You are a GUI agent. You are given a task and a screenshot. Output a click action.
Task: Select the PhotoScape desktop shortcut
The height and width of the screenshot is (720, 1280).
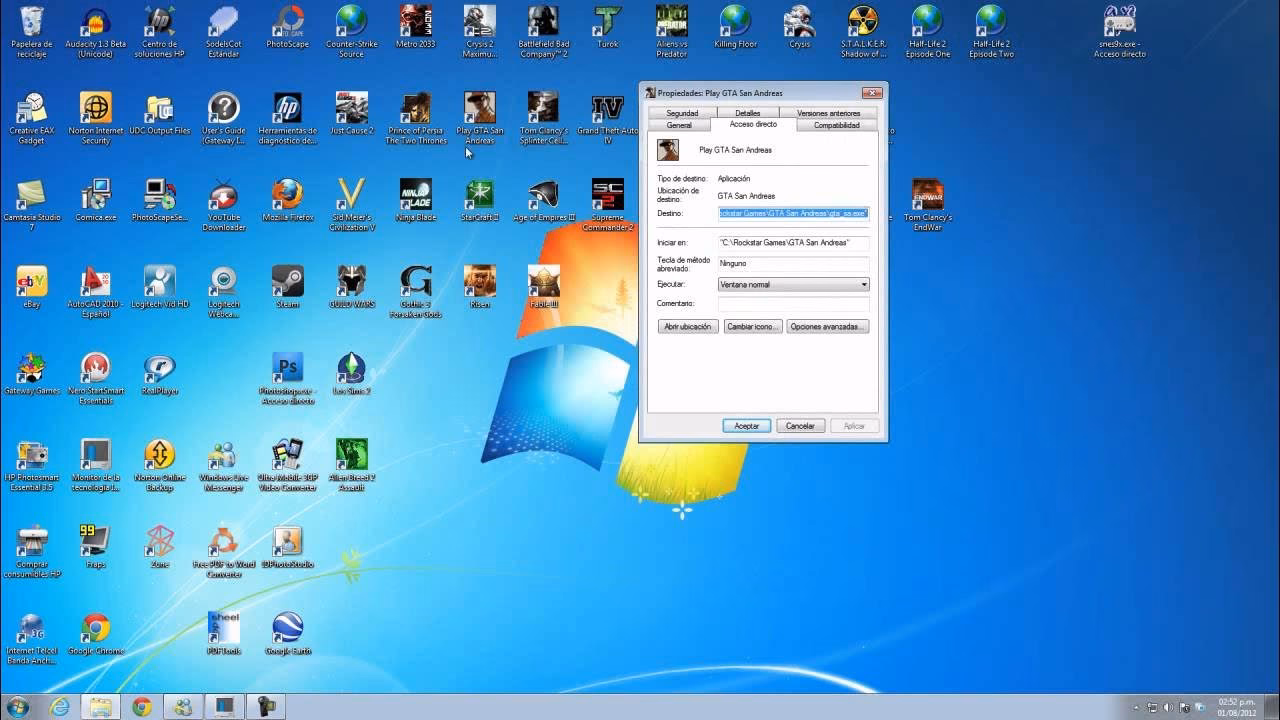point(287,27)
